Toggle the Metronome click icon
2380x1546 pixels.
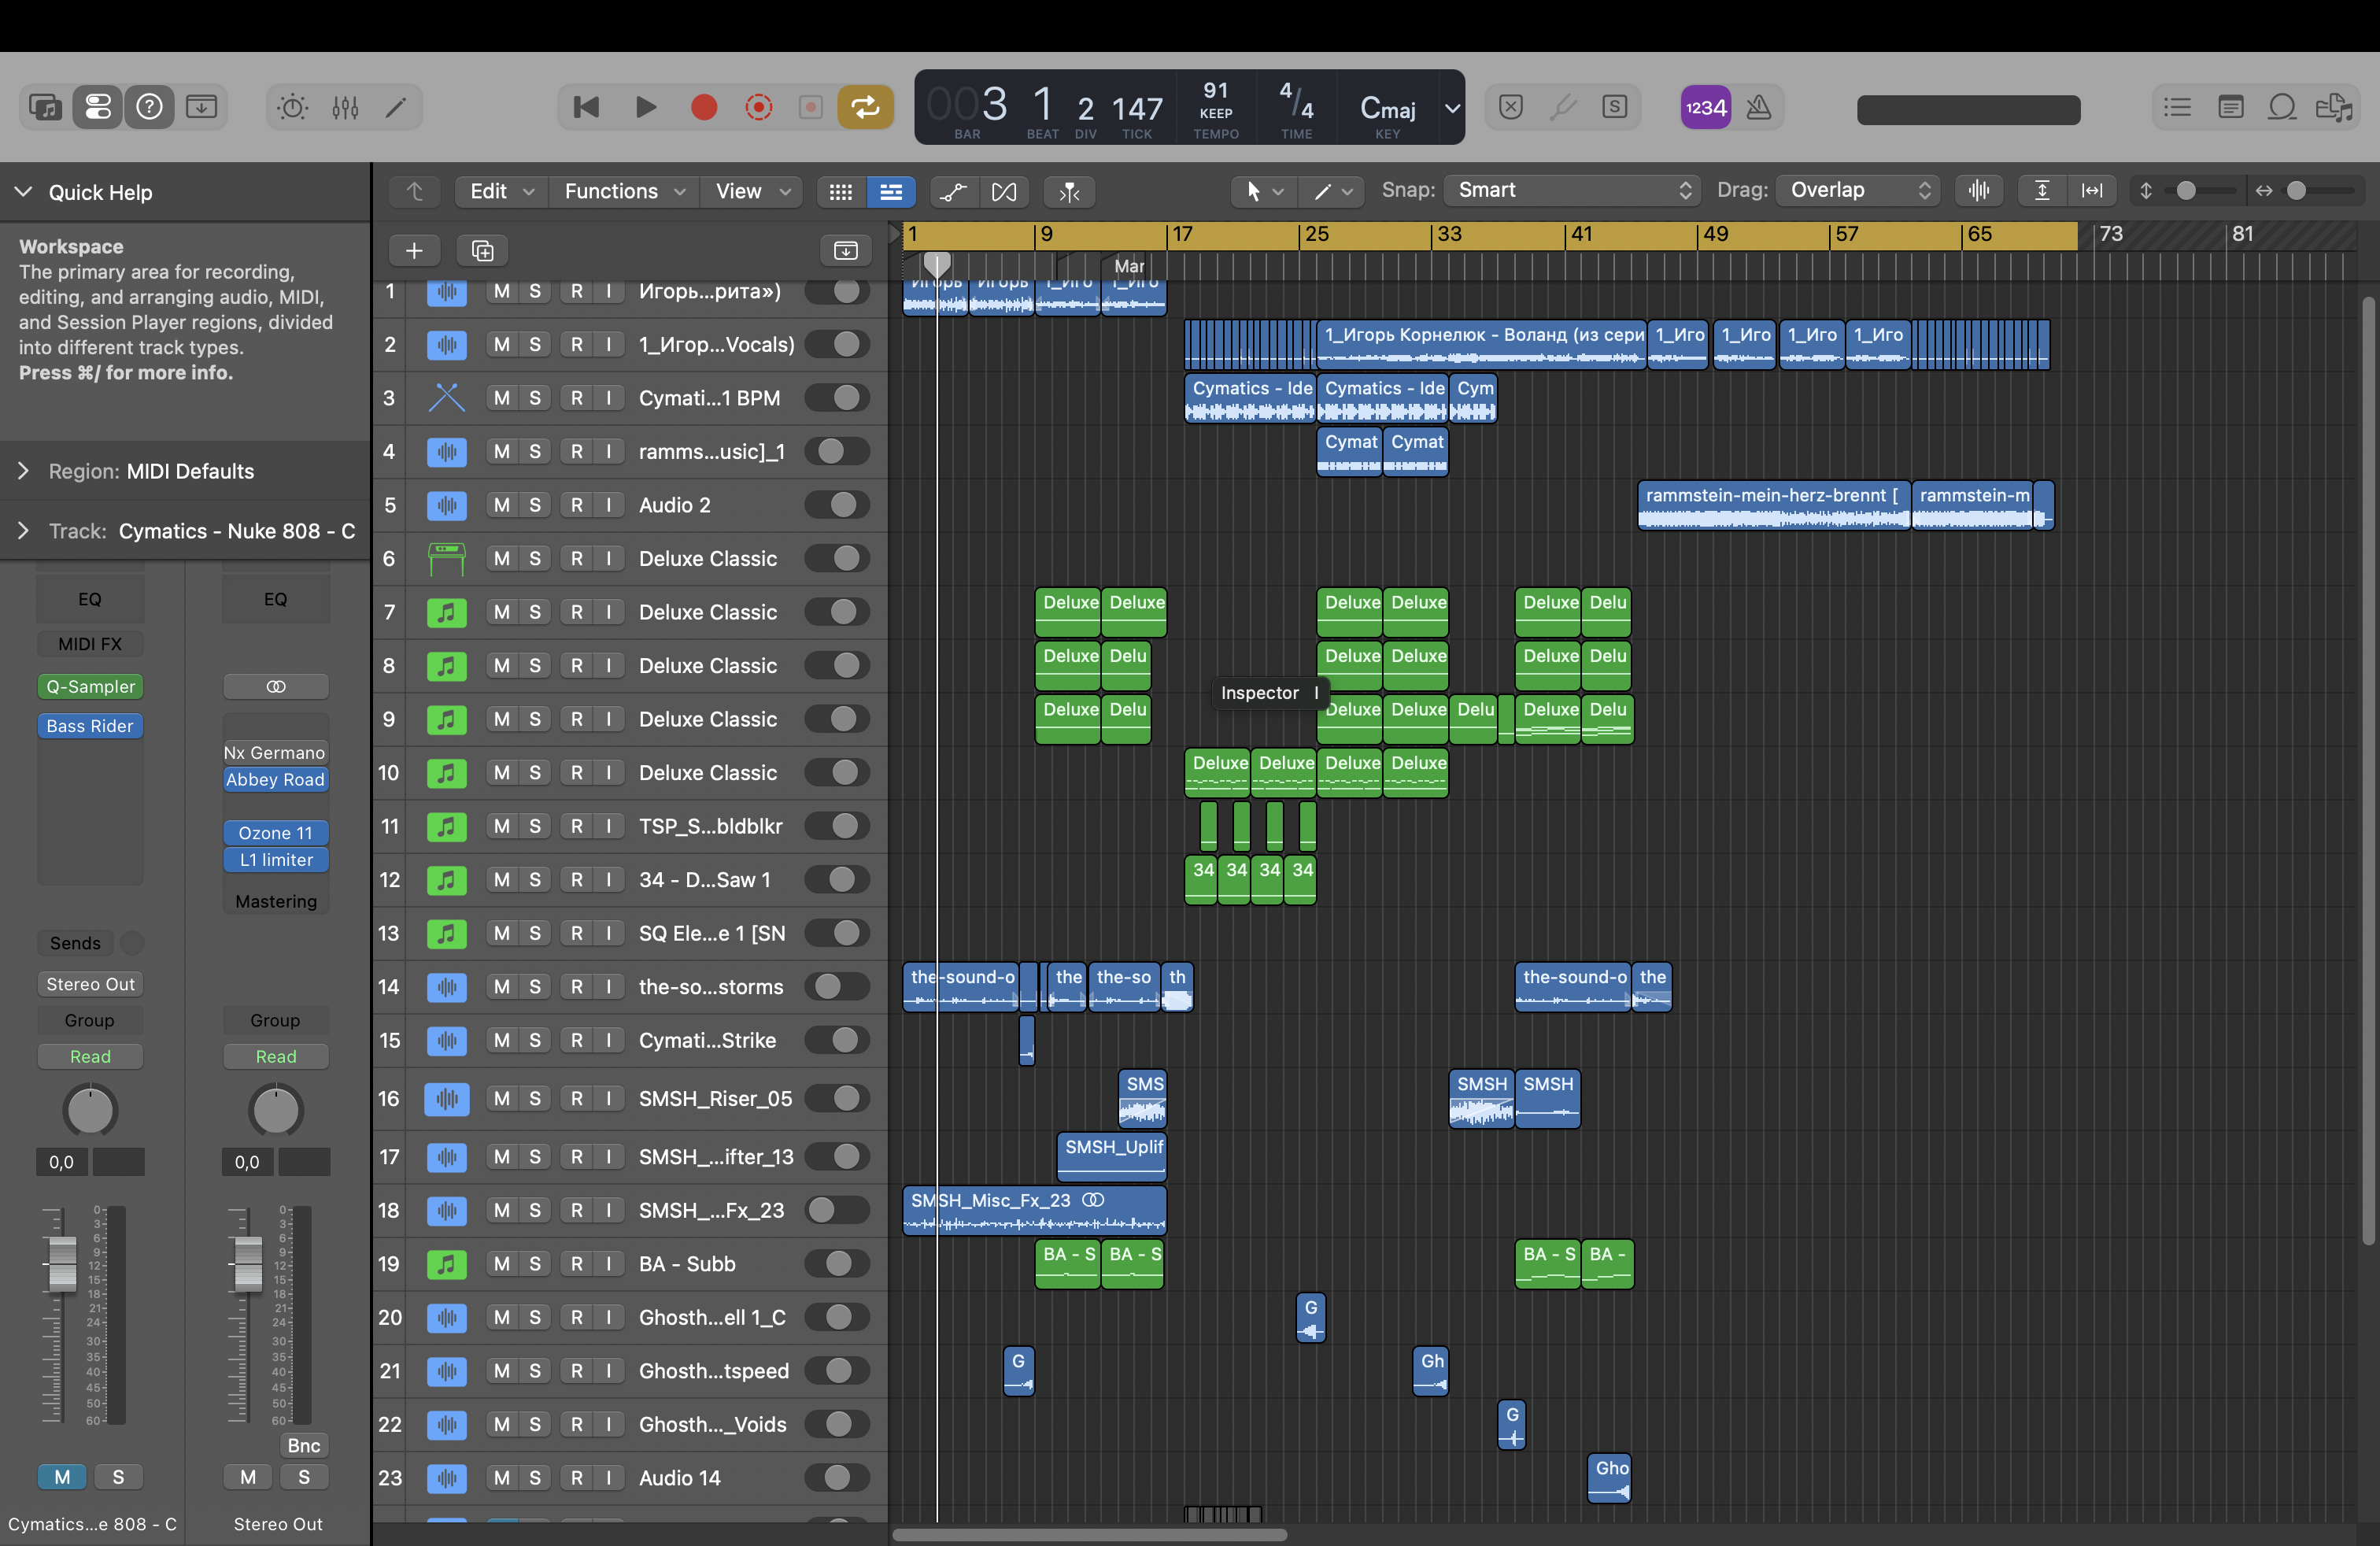(x=1758, y=107)
